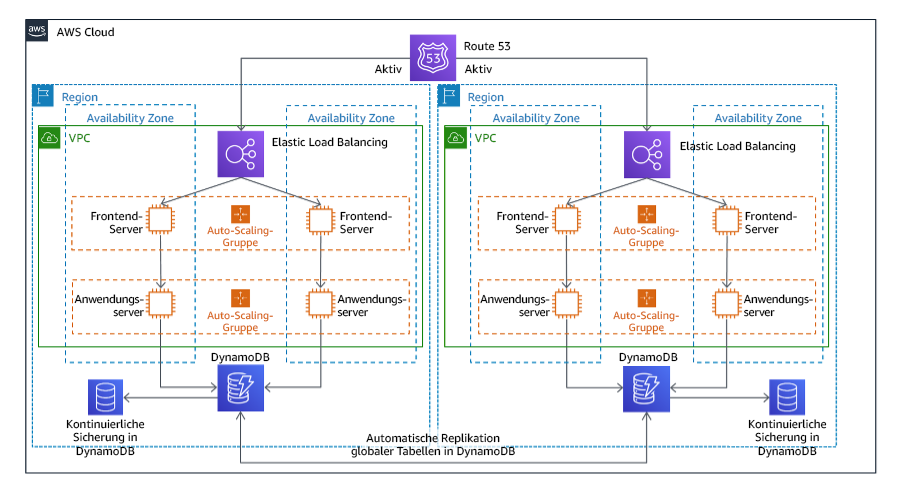Image resolution: width=904 pixels, height=489 pixels.
Task: Select the right Kontinuierliche Sicherung backup icon
Action: point(787,397)
